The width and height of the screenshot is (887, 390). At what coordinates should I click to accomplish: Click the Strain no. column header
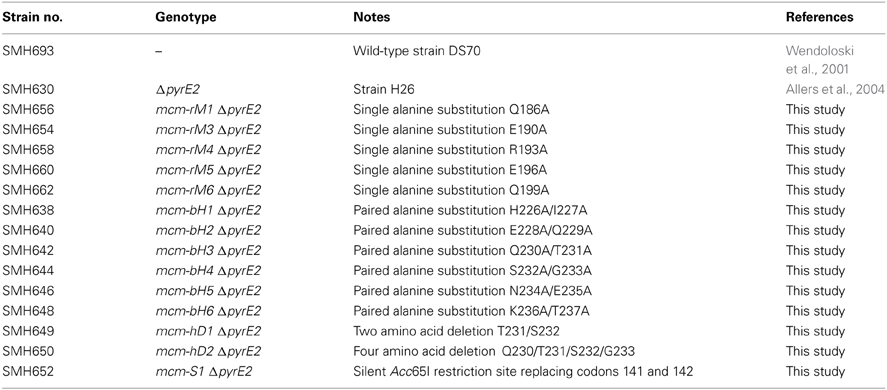tap(32, 17)
